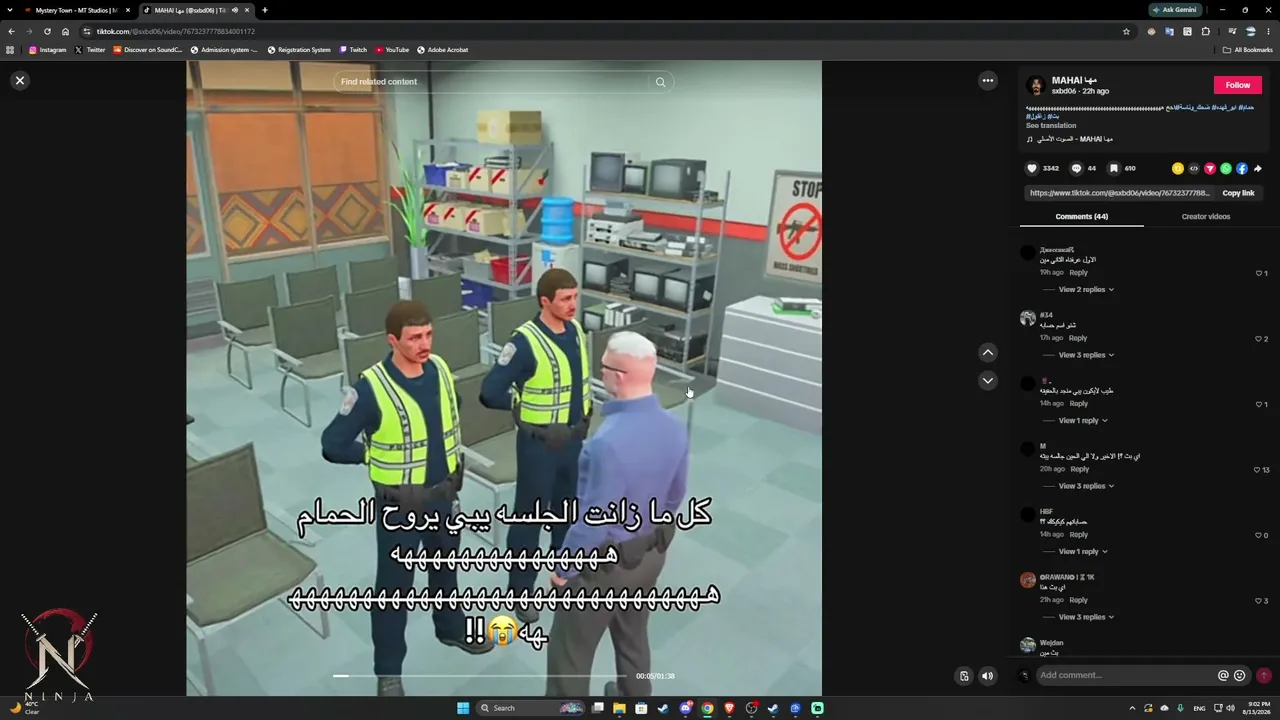Switch to the Creator videos tab
The height and width of the screenshot is (720, 1280).
coord(1206,216)
